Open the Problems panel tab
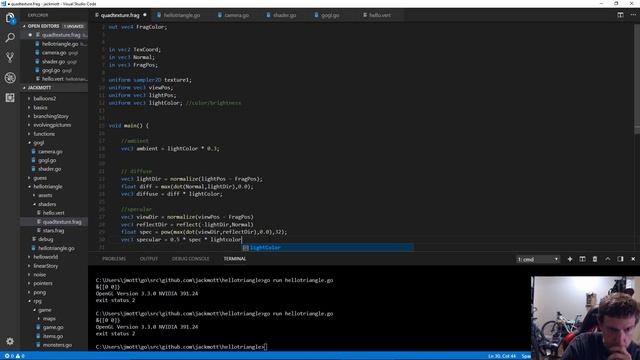The width and height of the screenshot is (640, 360). pyautogui.click(x=114, y=259)
